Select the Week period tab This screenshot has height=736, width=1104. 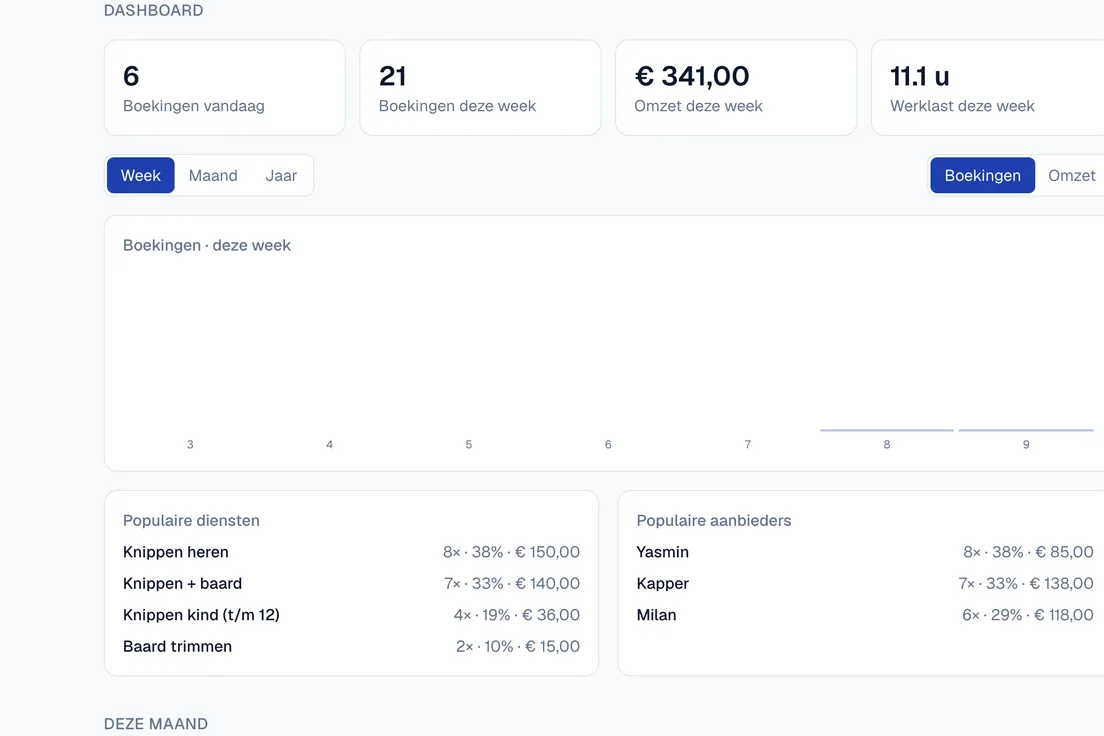(141, 175)
